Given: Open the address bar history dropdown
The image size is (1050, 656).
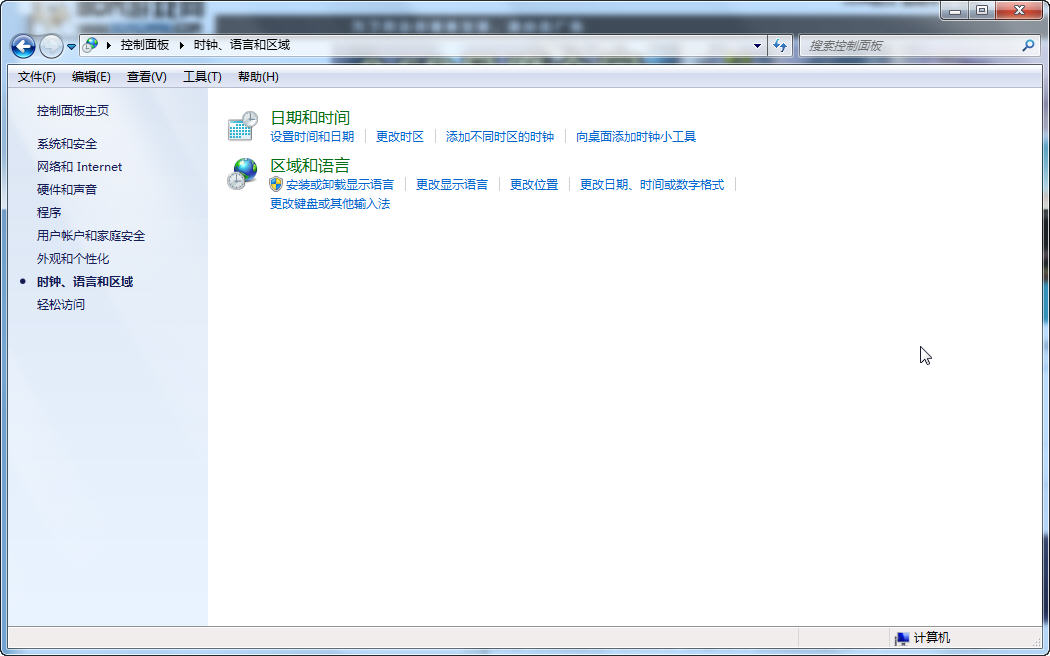Looking at the screenshot, I should point(757,46).
